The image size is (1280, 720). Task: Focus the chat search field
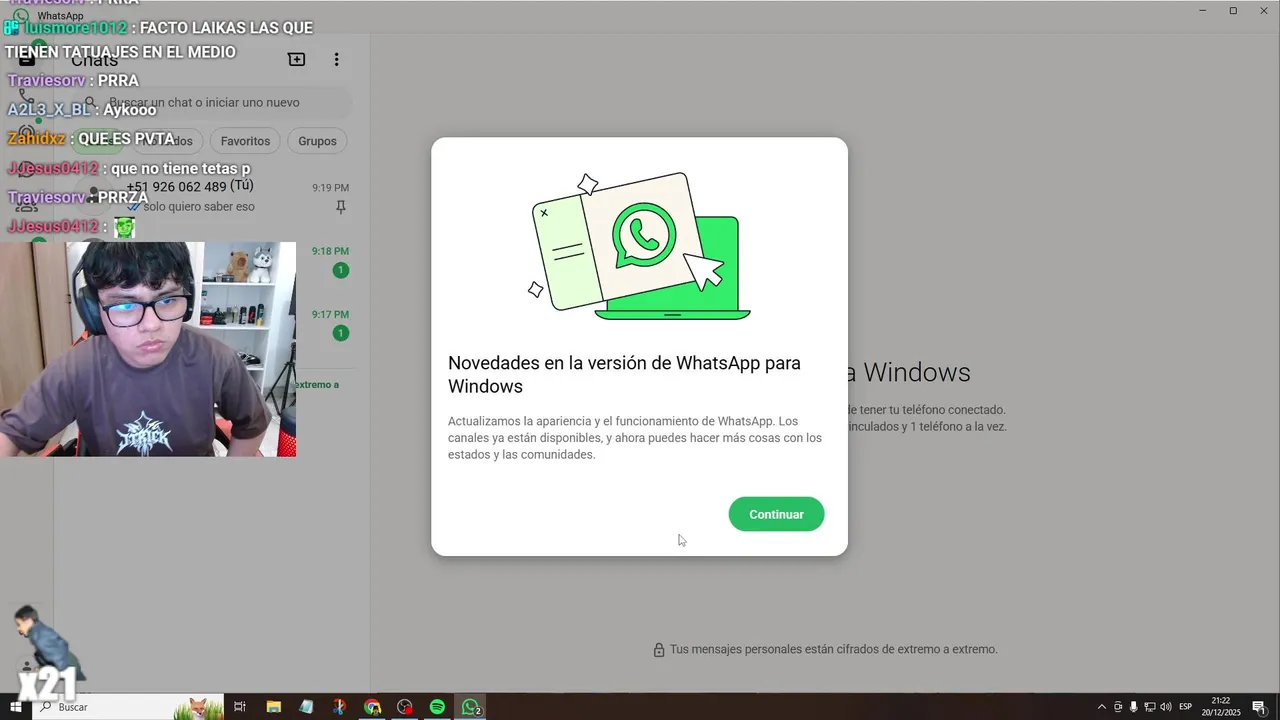click(214, 102)
